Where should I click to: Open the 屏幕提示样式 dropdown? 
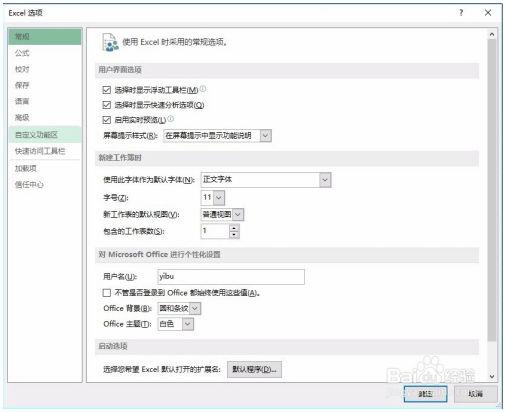(217, 136)
